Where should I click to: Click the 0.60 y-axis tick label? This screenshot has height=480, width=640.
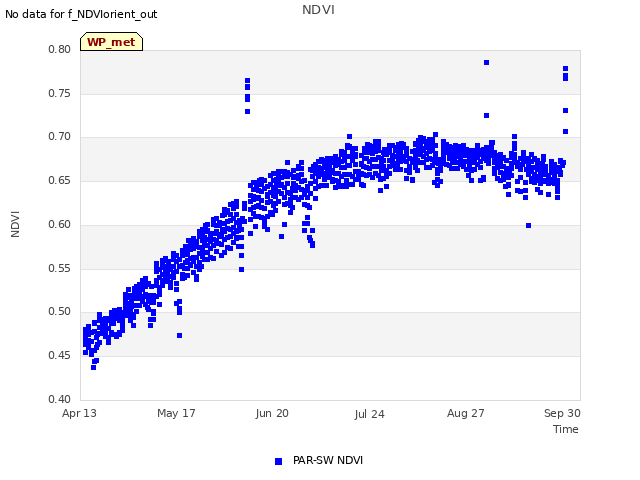[60, 224]
